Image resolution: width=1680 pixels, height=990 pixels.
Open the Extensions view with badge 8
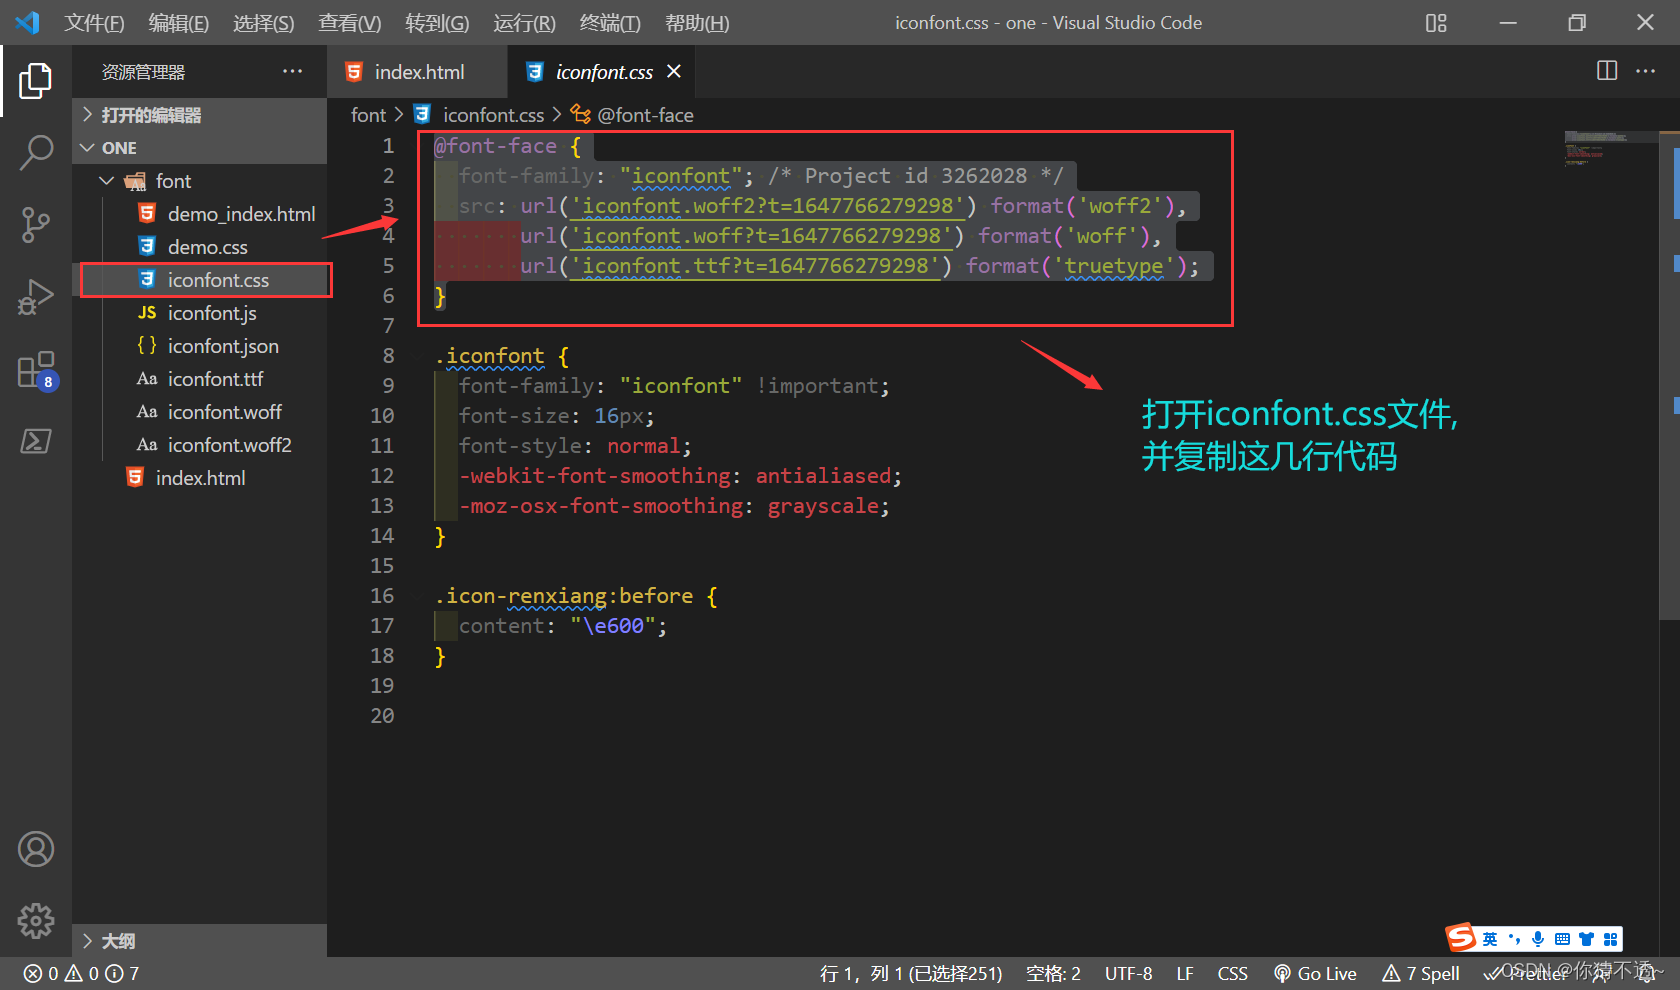[36, 370]
